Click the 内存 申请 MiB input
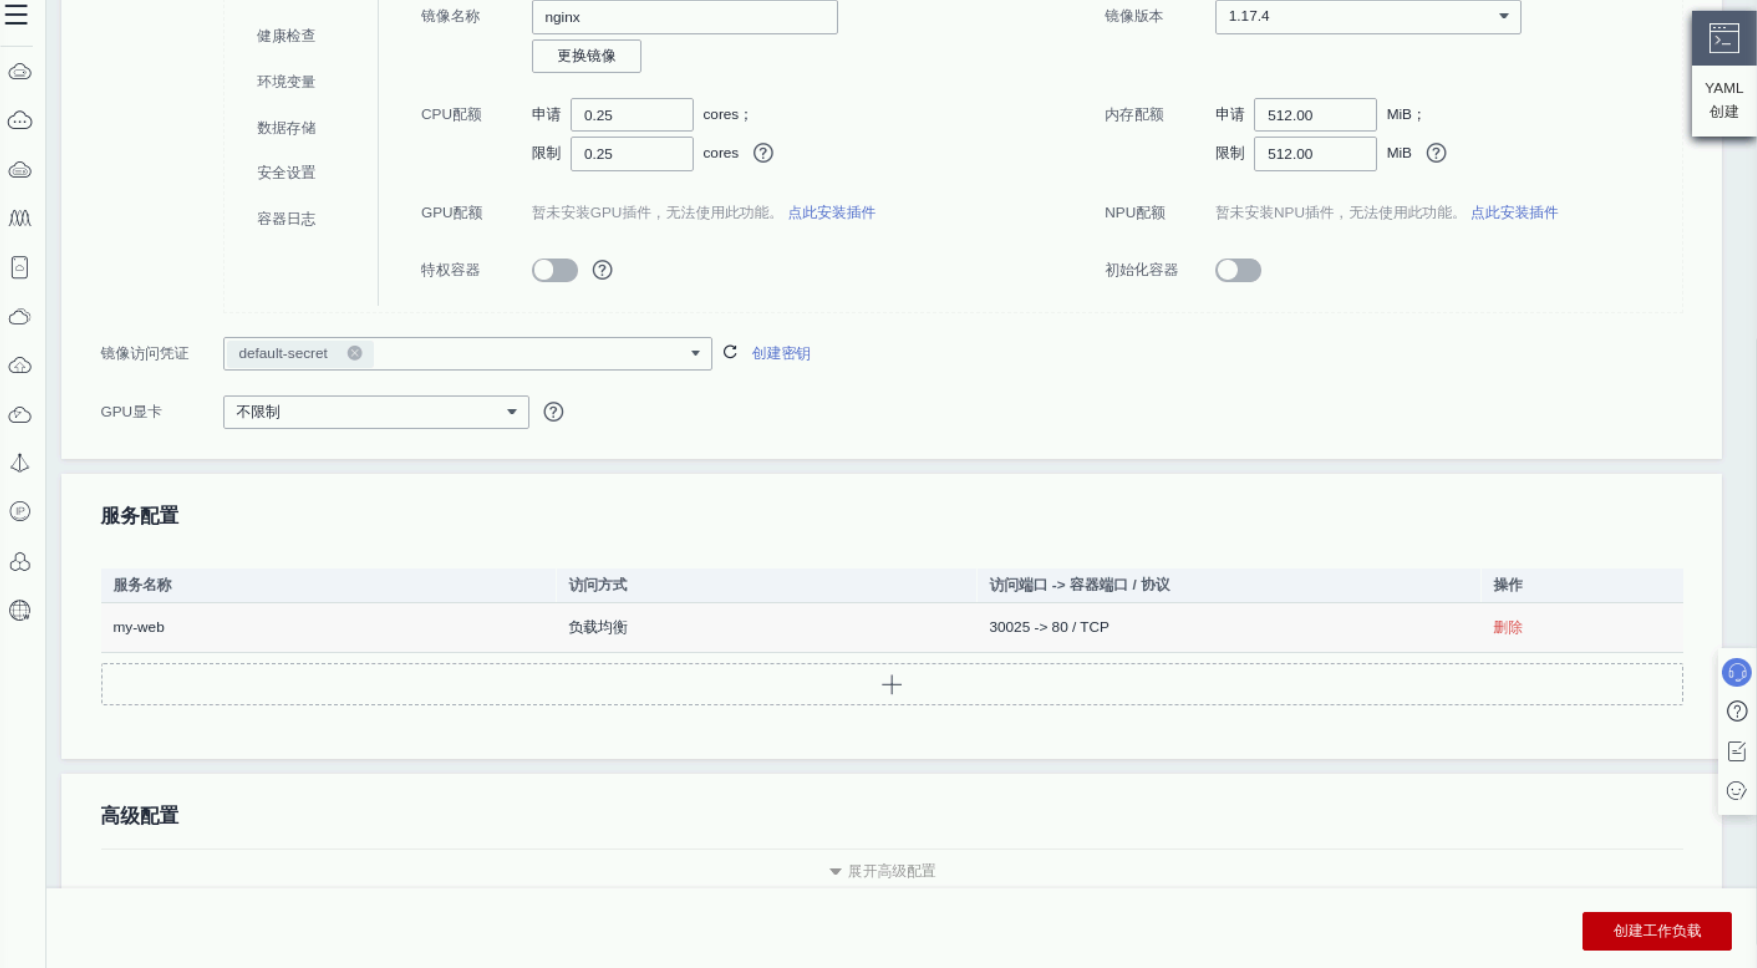The image size is (1757, 968). [1315, 115]
